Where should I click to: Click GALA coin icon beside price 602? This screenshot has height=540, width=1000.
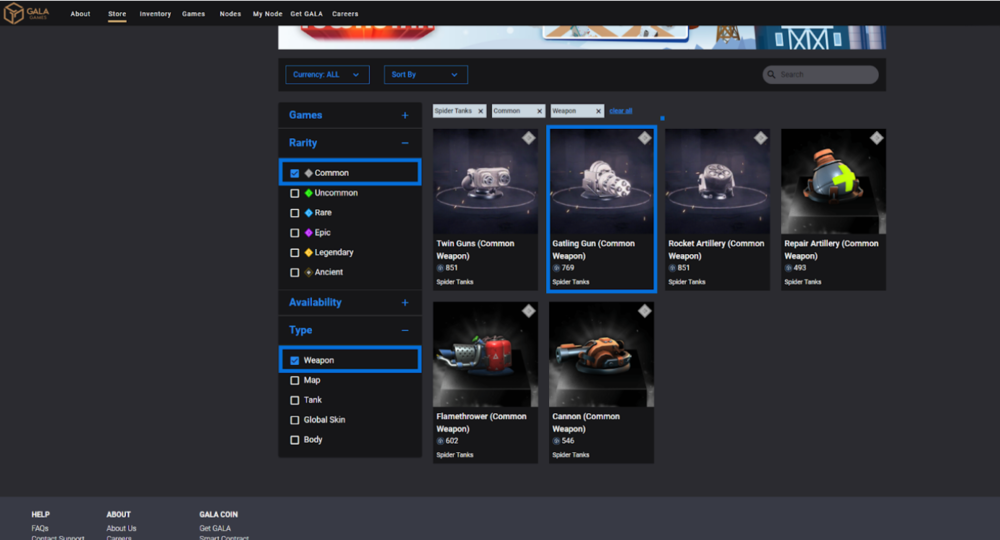click(440, 441)
